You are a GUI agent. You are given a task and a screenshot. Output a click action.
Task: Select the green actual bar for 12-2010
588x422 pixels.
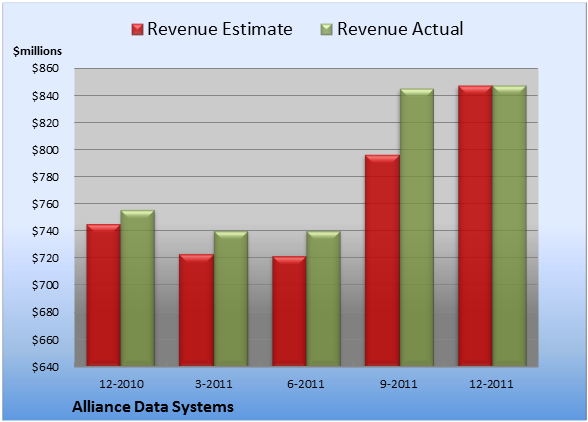pos(138,288)
